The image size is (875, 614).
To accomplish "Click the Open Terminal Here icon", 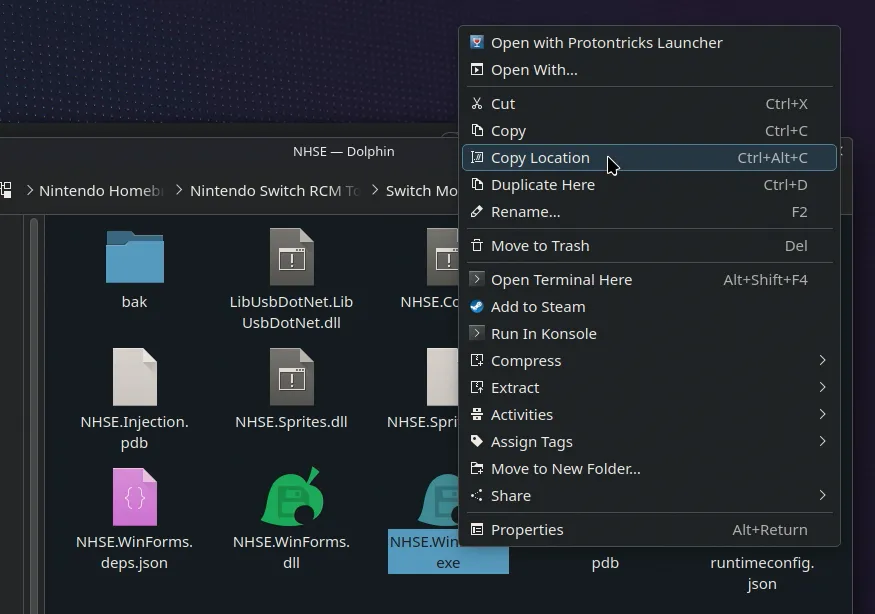I will [x=477, y=279].
